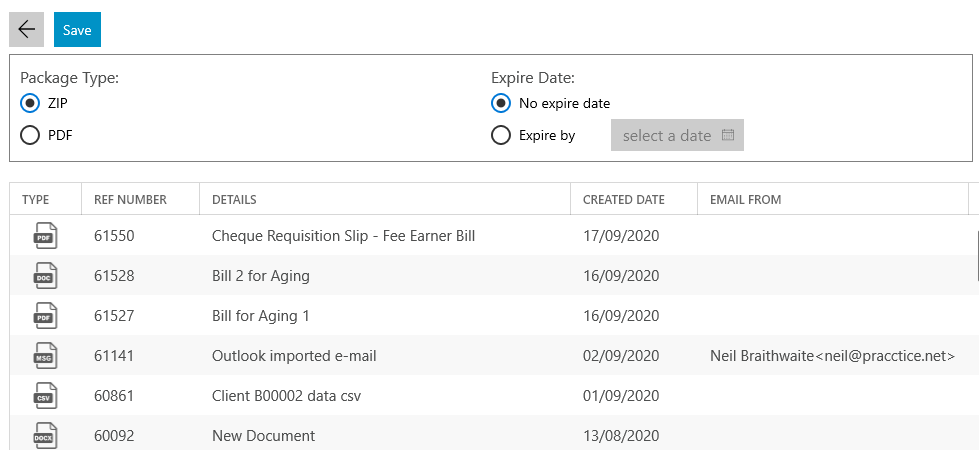The width and height of the screenshot is (979, 450).
Task: Click the MSG icon for Outlook imported e-mail
Action: tap(45, 356)
